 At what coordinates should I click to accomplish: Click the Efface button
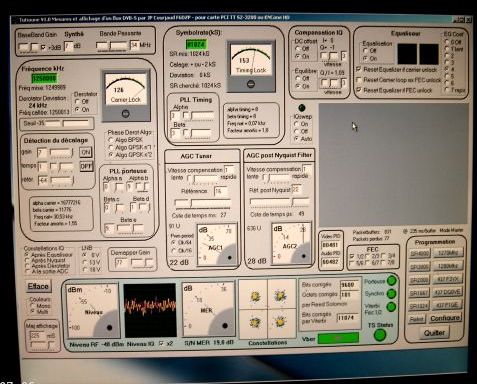[x=38, y=286]
